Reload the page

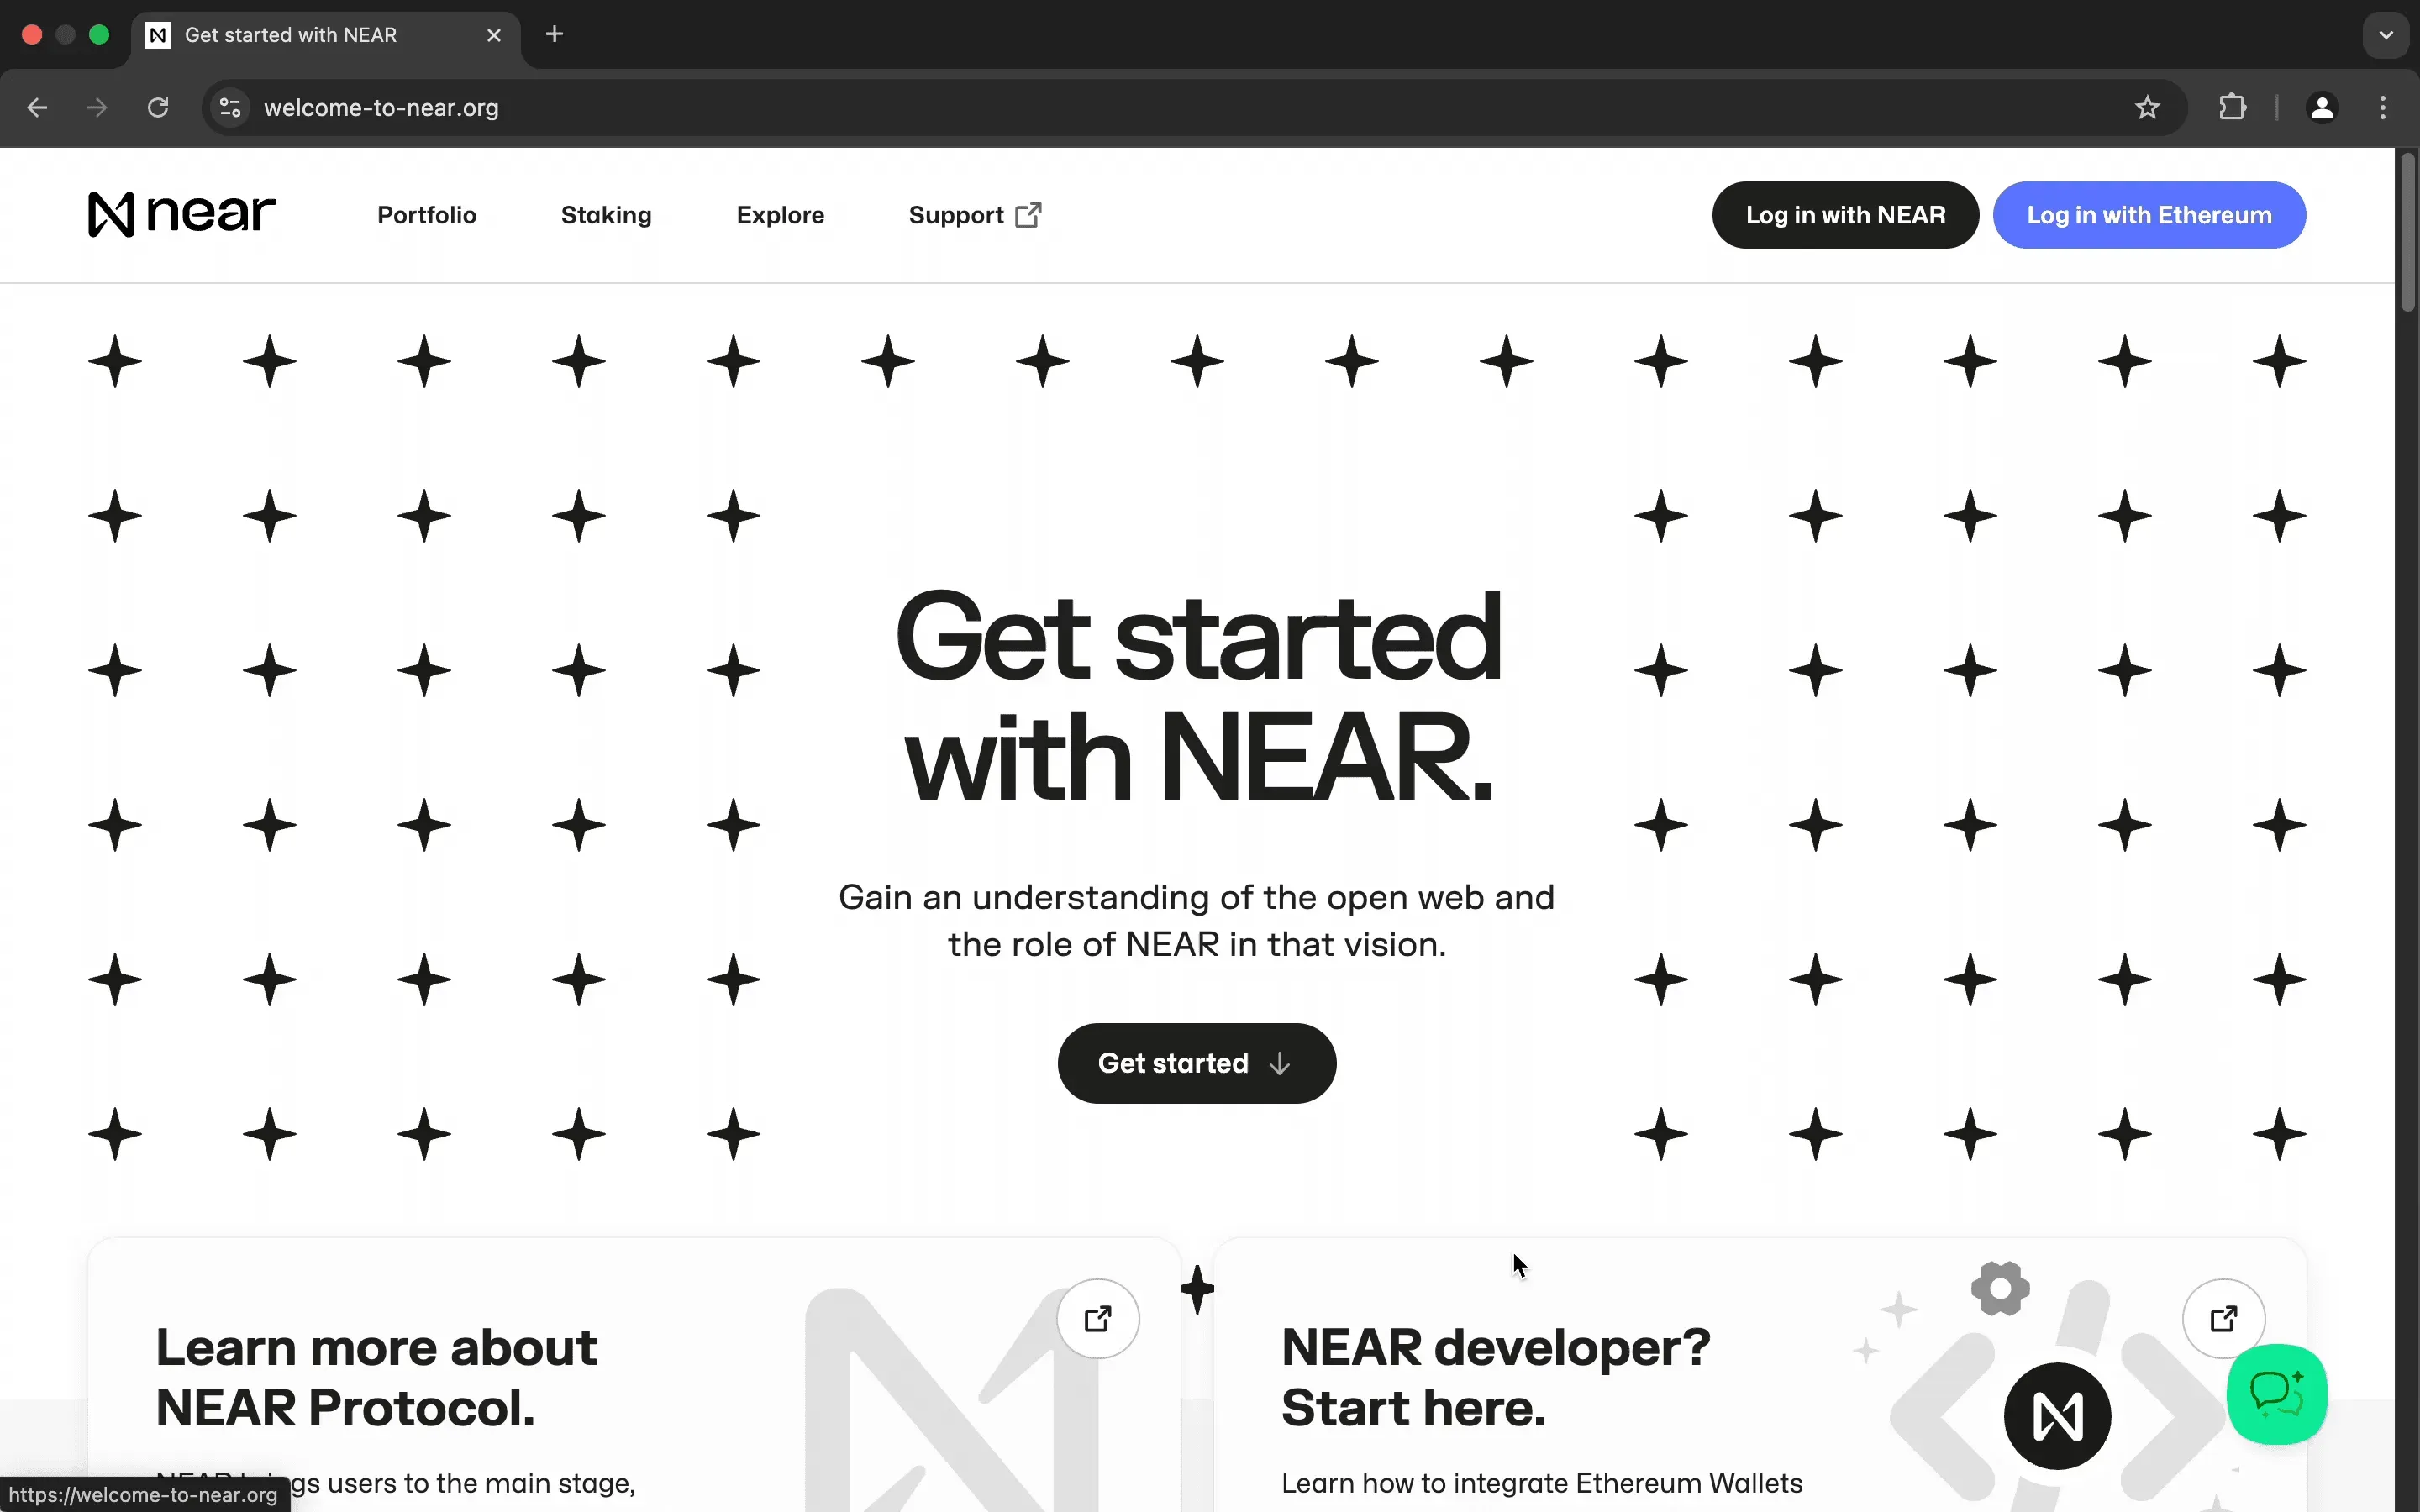[158, 108]
